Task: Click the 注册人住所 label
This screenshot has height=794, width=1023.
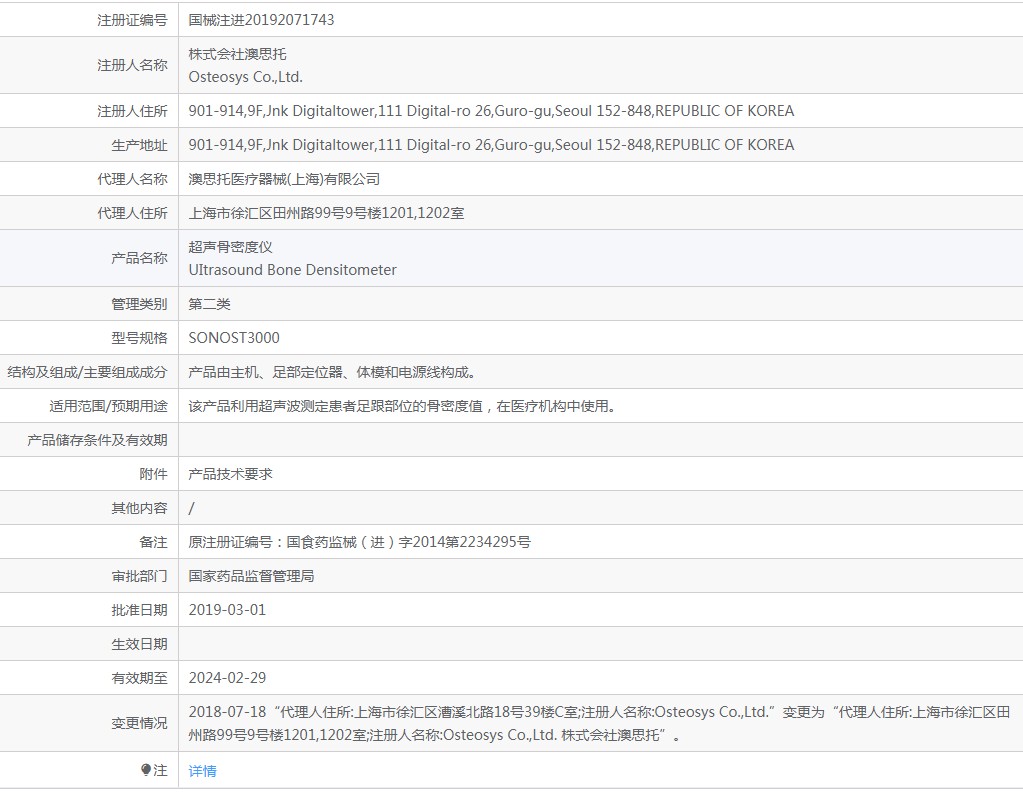Action: [x=132, y=111]
